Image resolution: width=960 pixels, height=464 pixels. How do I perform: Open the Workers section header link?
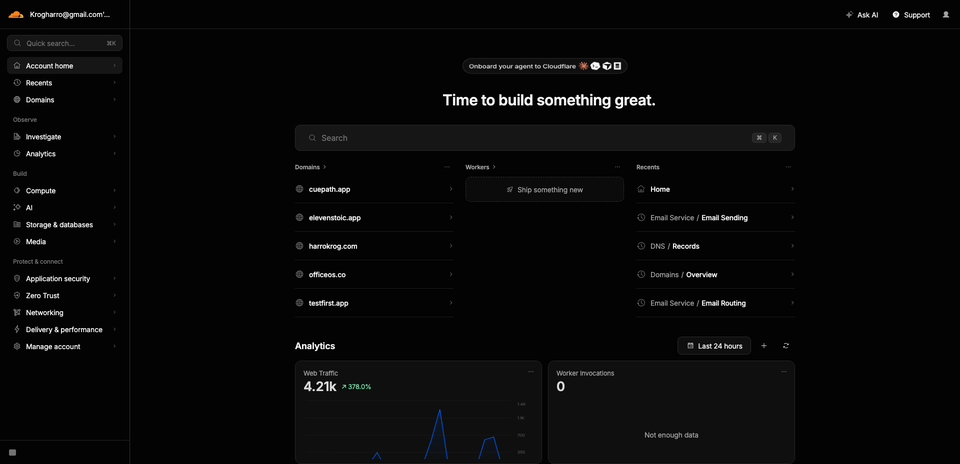481,167
